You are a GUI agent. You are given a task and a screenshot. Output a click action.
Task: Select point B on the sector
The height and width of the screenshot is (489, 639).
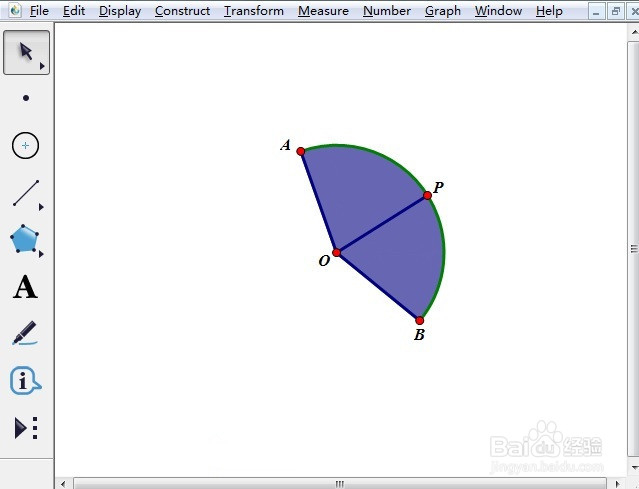(x=420, y=321)
